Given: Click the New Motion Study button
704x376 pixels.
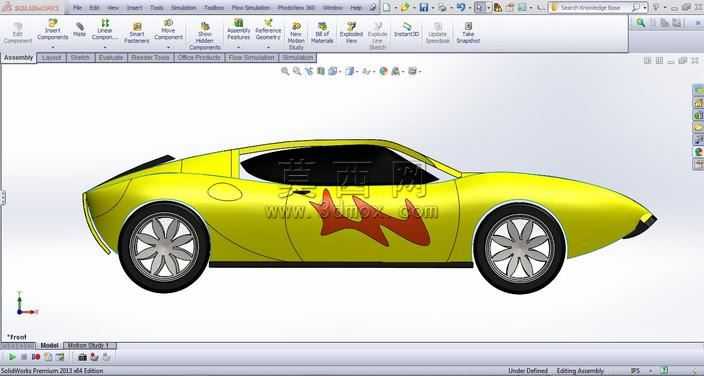Looking at the screenshot, I should (x=296, y=35).
